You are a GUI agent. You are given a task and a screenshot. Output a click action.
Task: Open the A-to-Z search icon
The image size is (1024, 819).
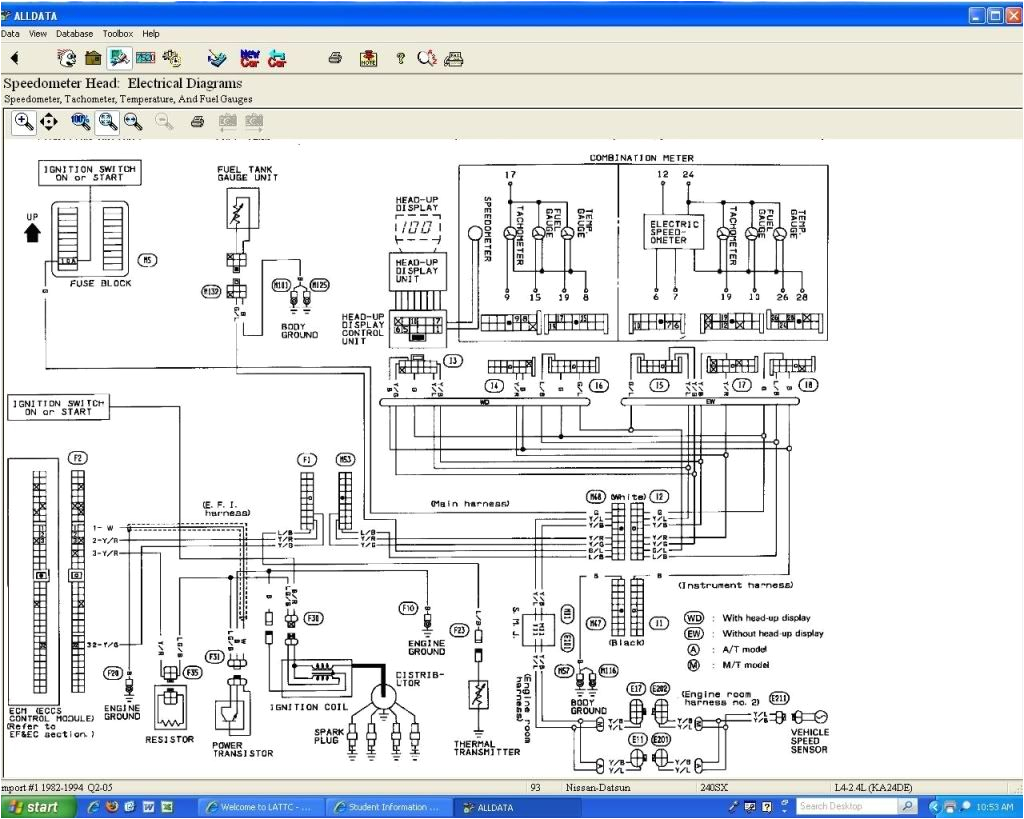(427, 58)
